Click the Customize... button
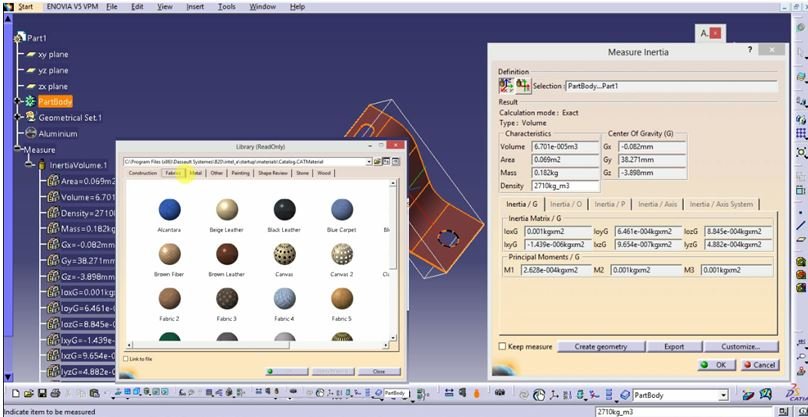808x417 pixels. (740, 347)
